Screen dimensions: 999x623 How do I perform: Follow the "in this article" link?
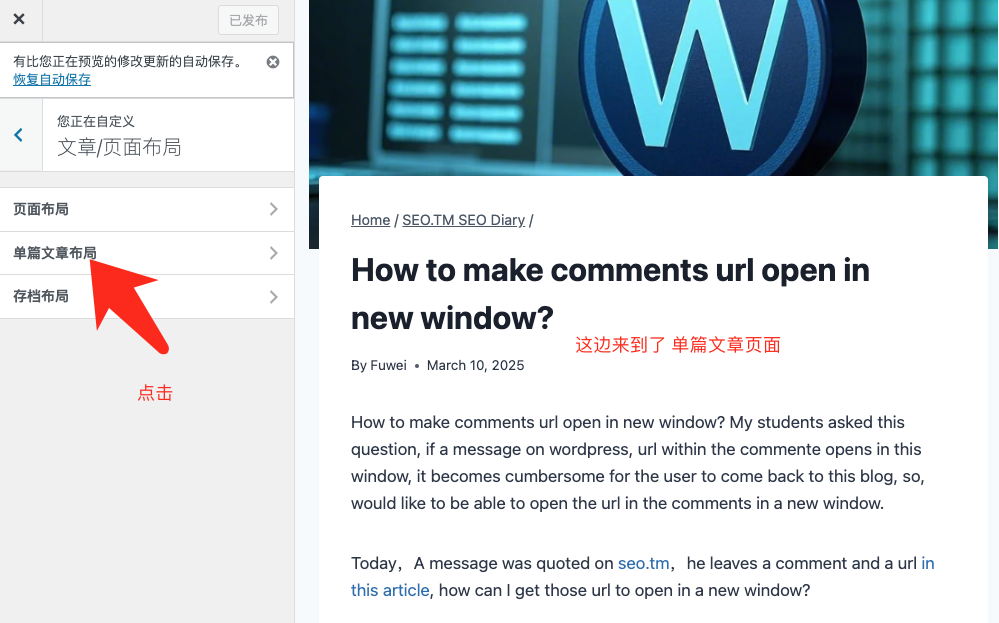[390, 590]
